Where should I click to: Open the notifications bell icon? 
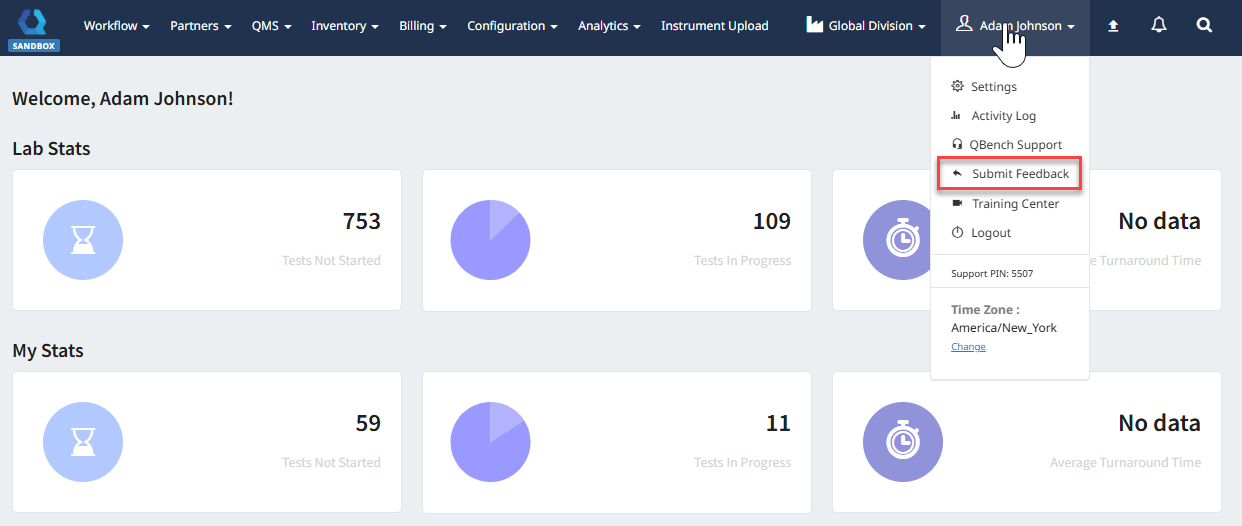pyautogui.click(x=1158, y=26)
